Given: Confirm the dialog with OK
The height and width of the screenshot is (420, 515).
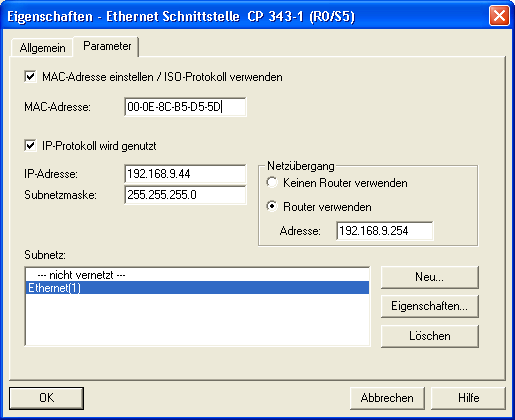Looking at the screenshot, I should pos(46,398).
